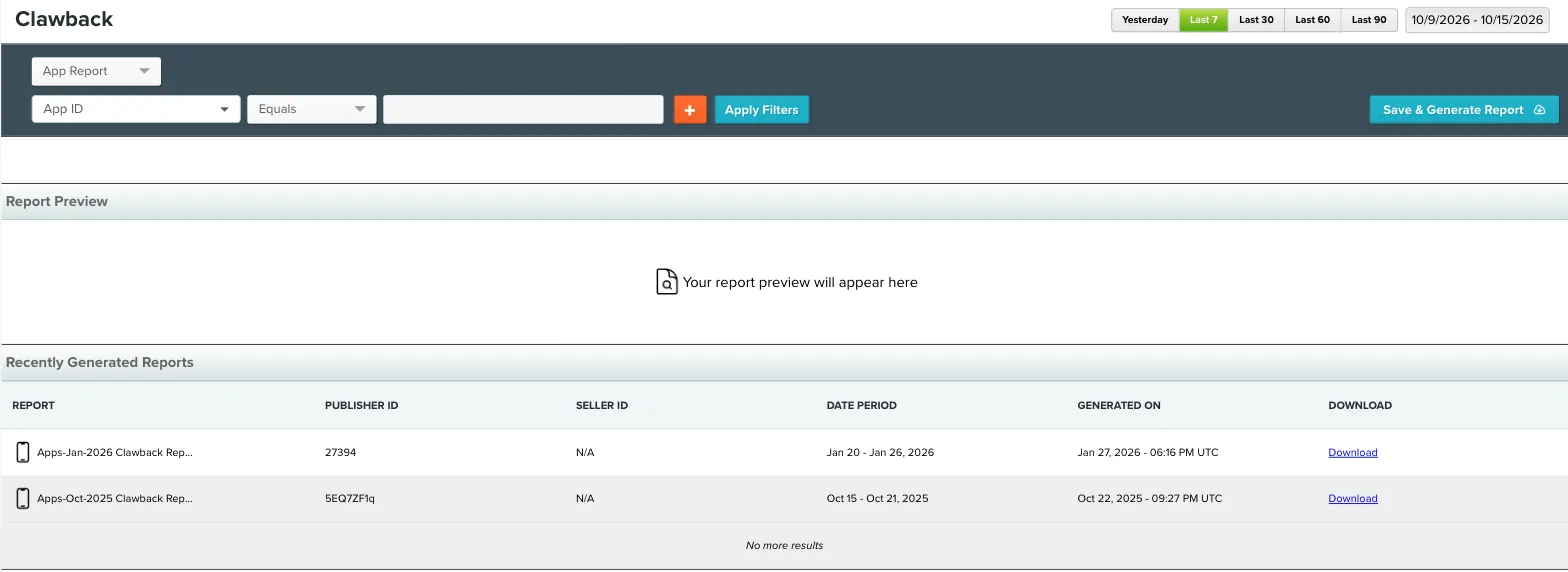Open the App Report type dropdown
This screenshot has width=1568, height=572.
(96, 71)
